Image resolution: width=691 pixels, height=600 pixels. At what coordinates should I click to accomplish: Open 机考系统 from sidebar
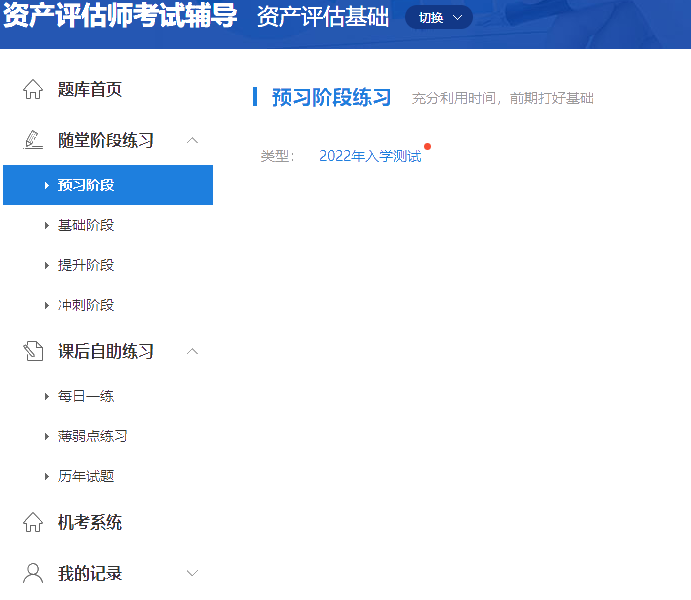tap(89, 522)
